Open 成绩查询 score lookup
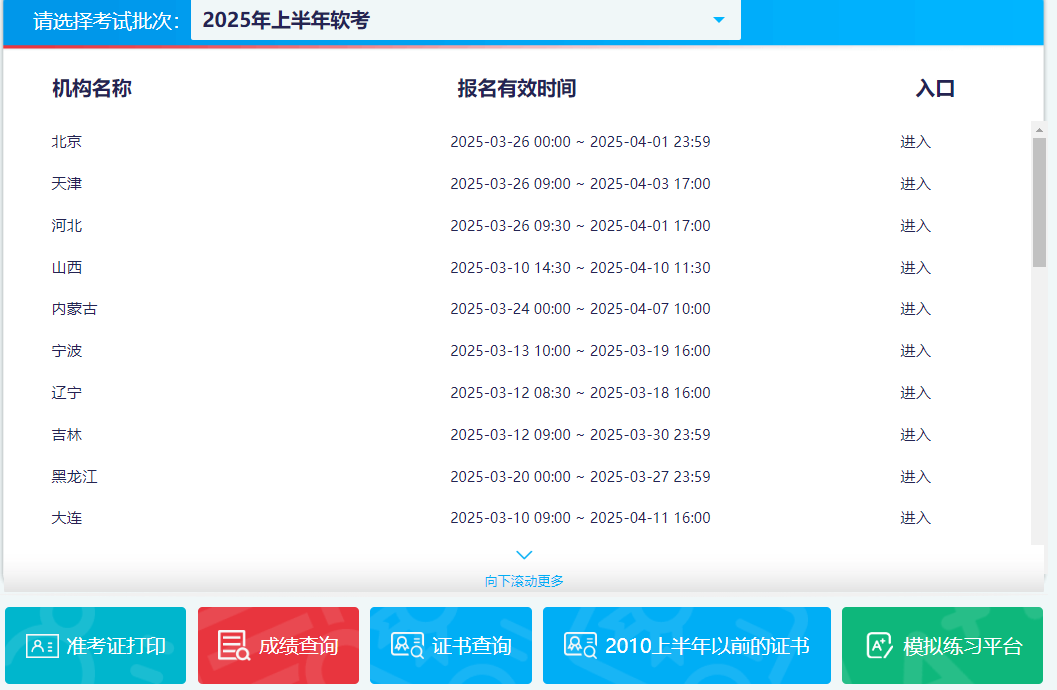This screenshot has height=690, width=1057. click(x=278, y=646)
